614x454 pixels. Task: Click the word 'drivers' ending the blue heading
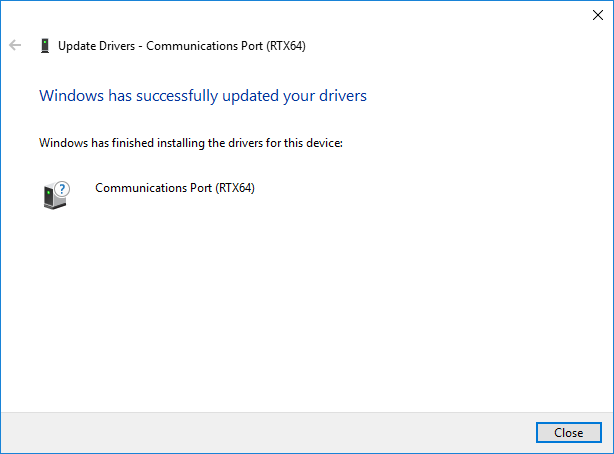(x=343, y=96)
